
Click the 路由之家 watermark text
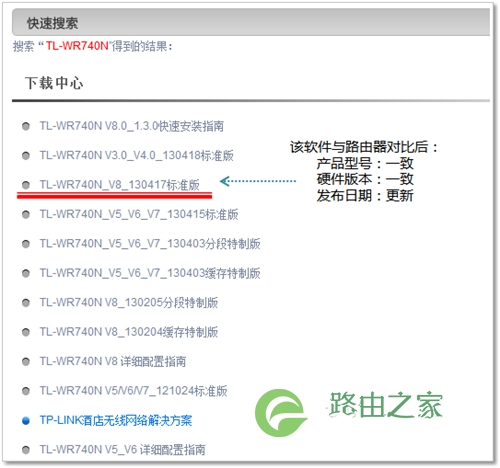click(x=385, y=405)
